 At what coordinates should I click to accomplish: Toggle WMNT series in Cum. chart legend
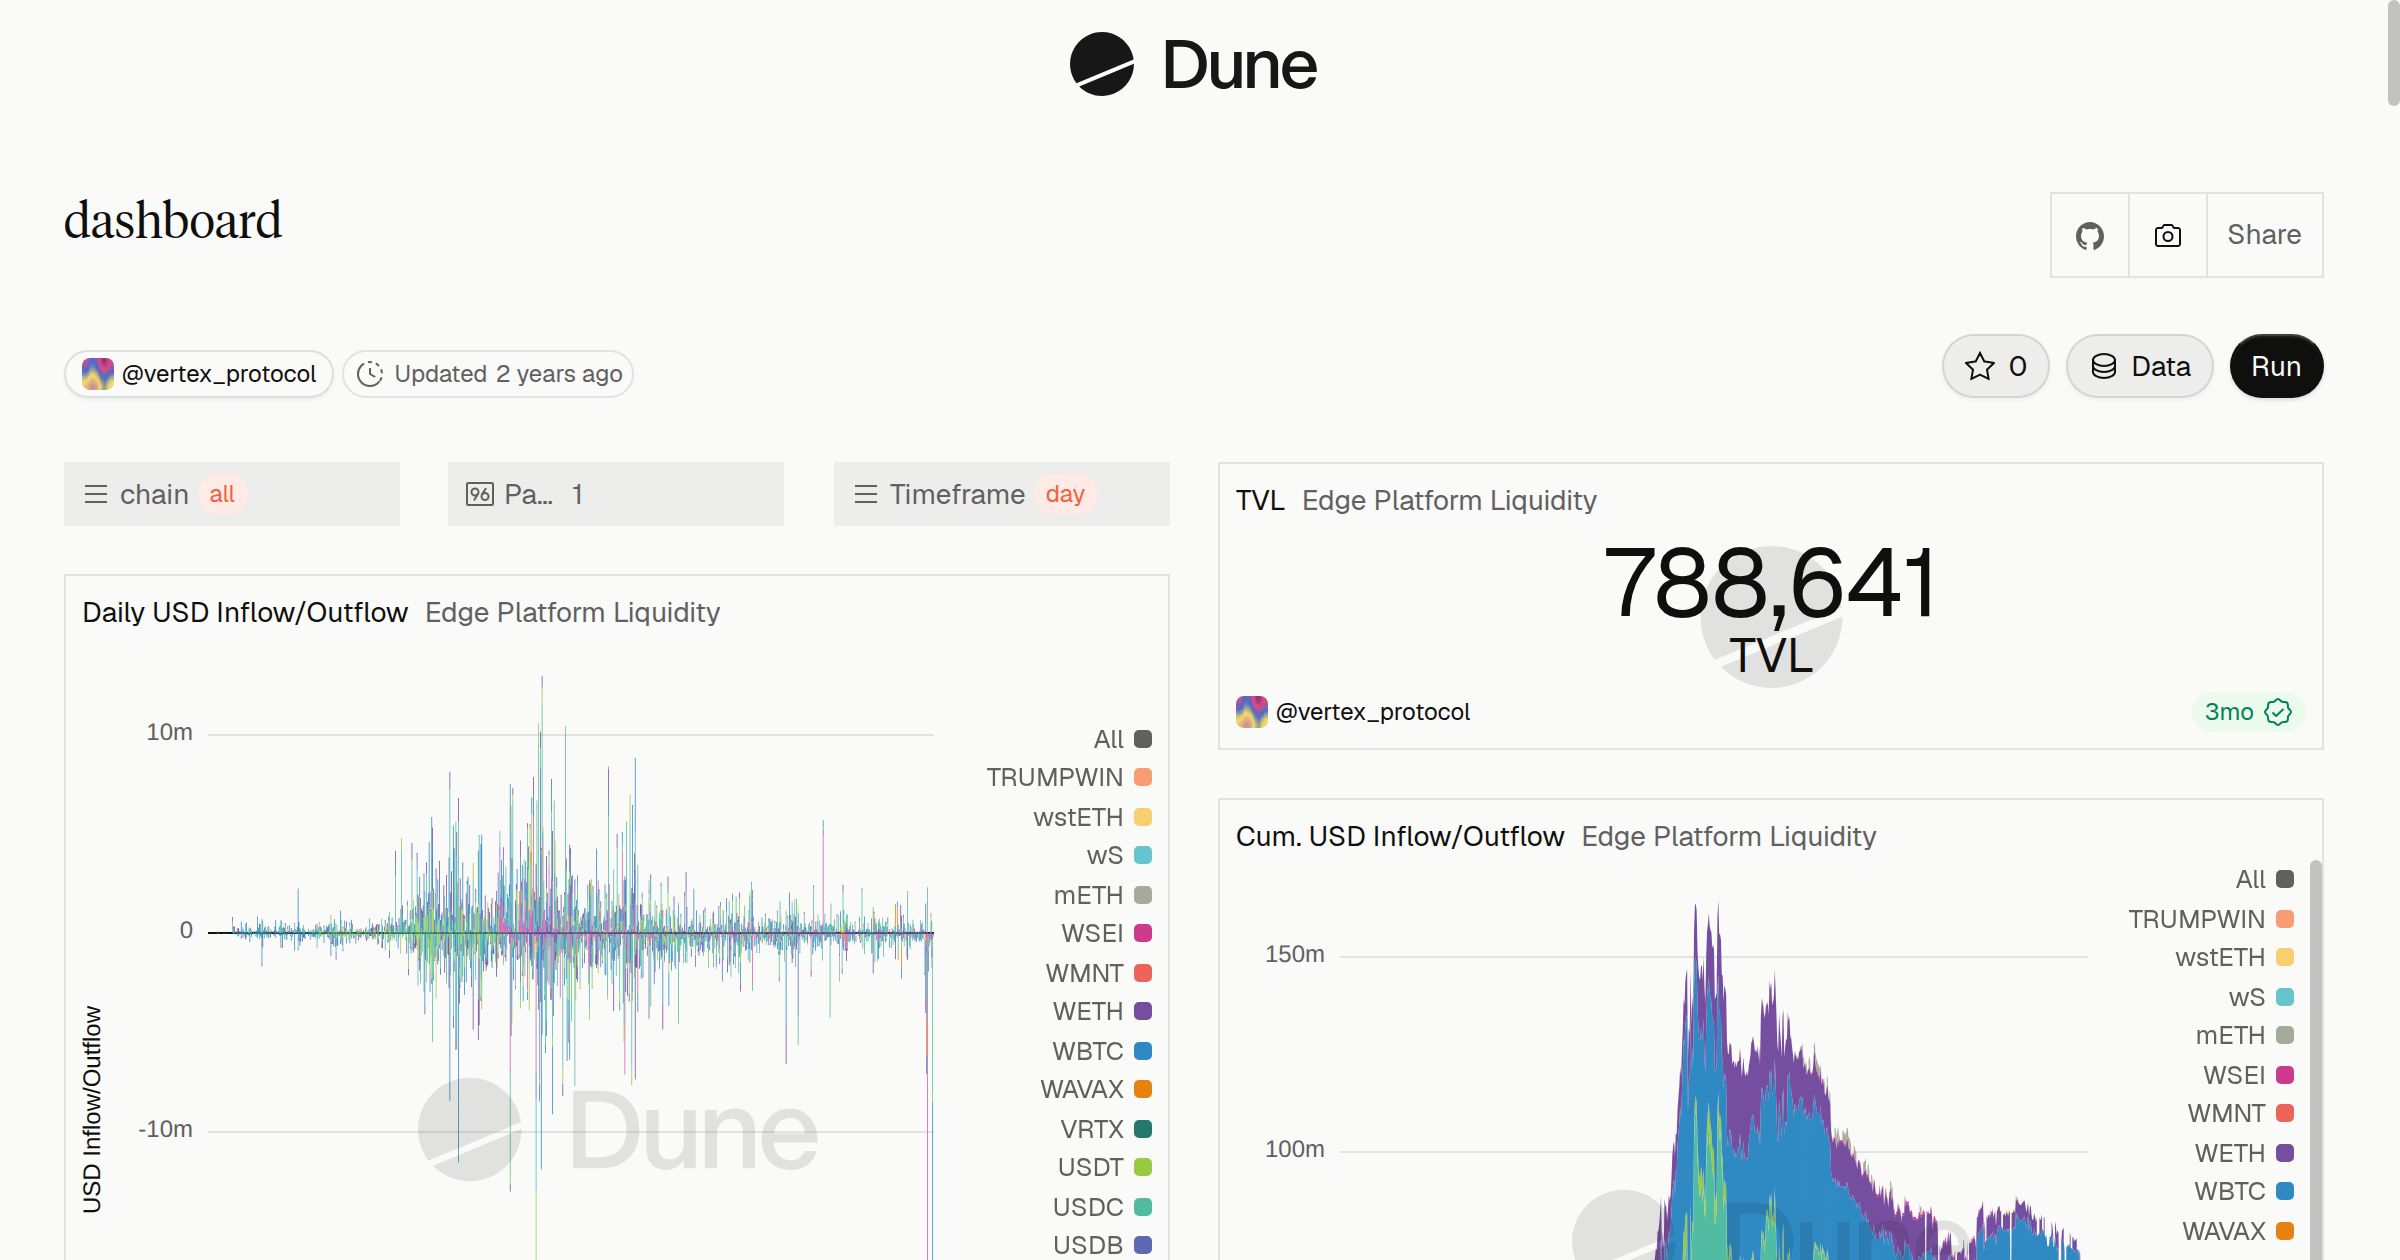pos(2240,1113)
